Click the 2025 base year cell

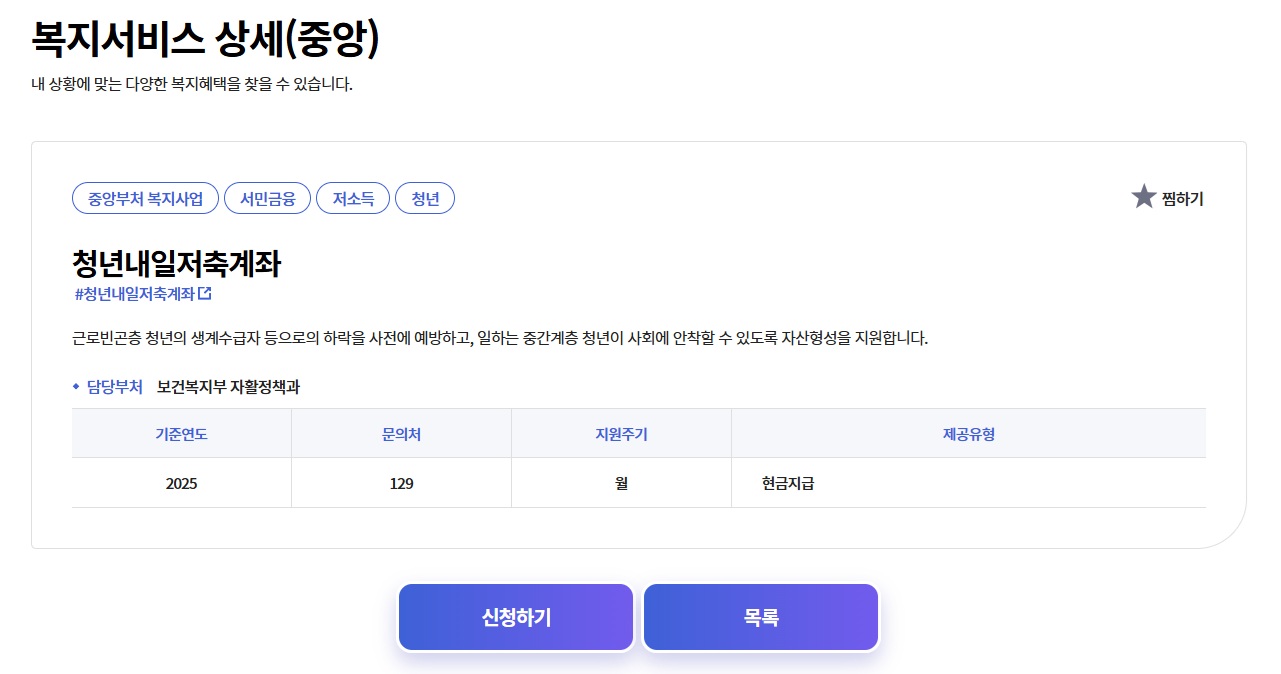(x=181, y=481)
